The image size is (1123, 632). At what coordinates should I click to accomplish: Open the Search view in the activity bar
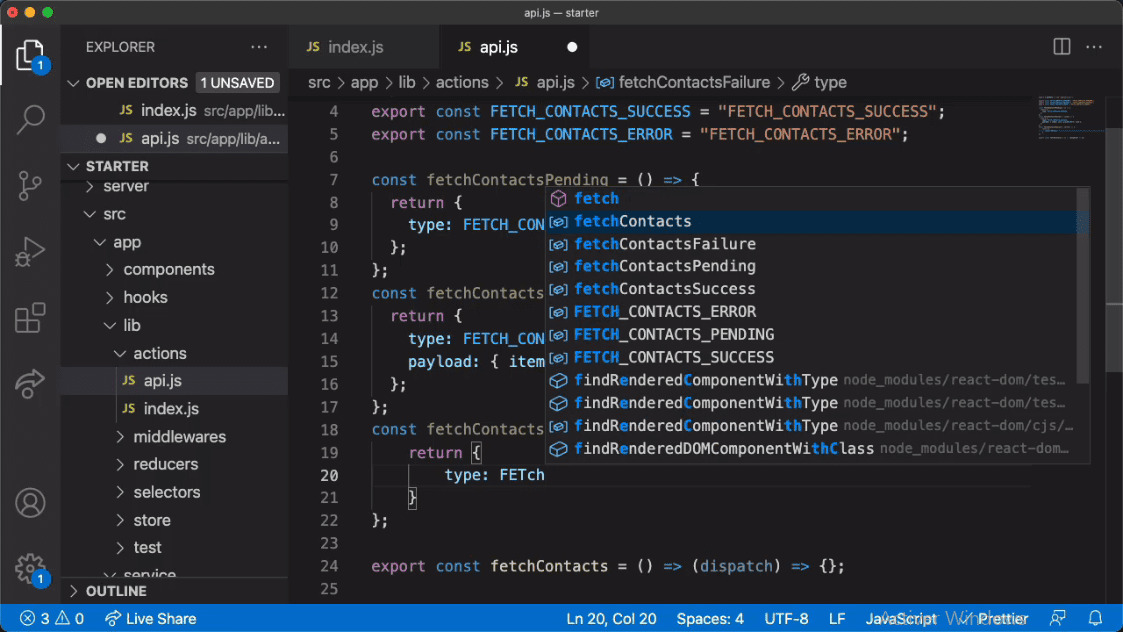(30, 118)
